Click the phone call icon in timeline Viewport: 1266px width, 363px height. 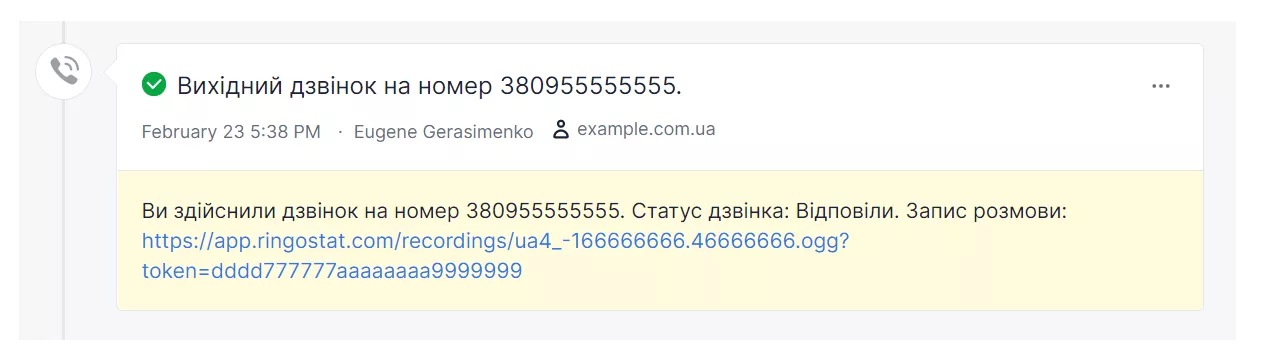64,71
